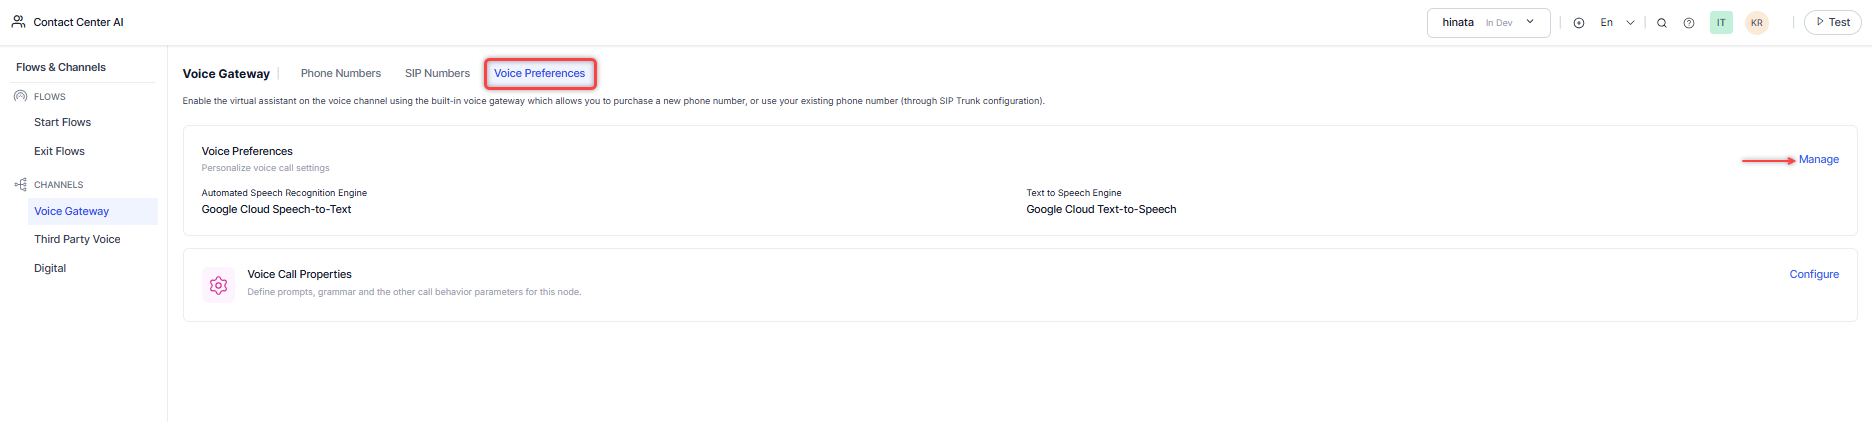
Task: Switch to the Phone Numbers tab
Action: (x=341, y=73)
